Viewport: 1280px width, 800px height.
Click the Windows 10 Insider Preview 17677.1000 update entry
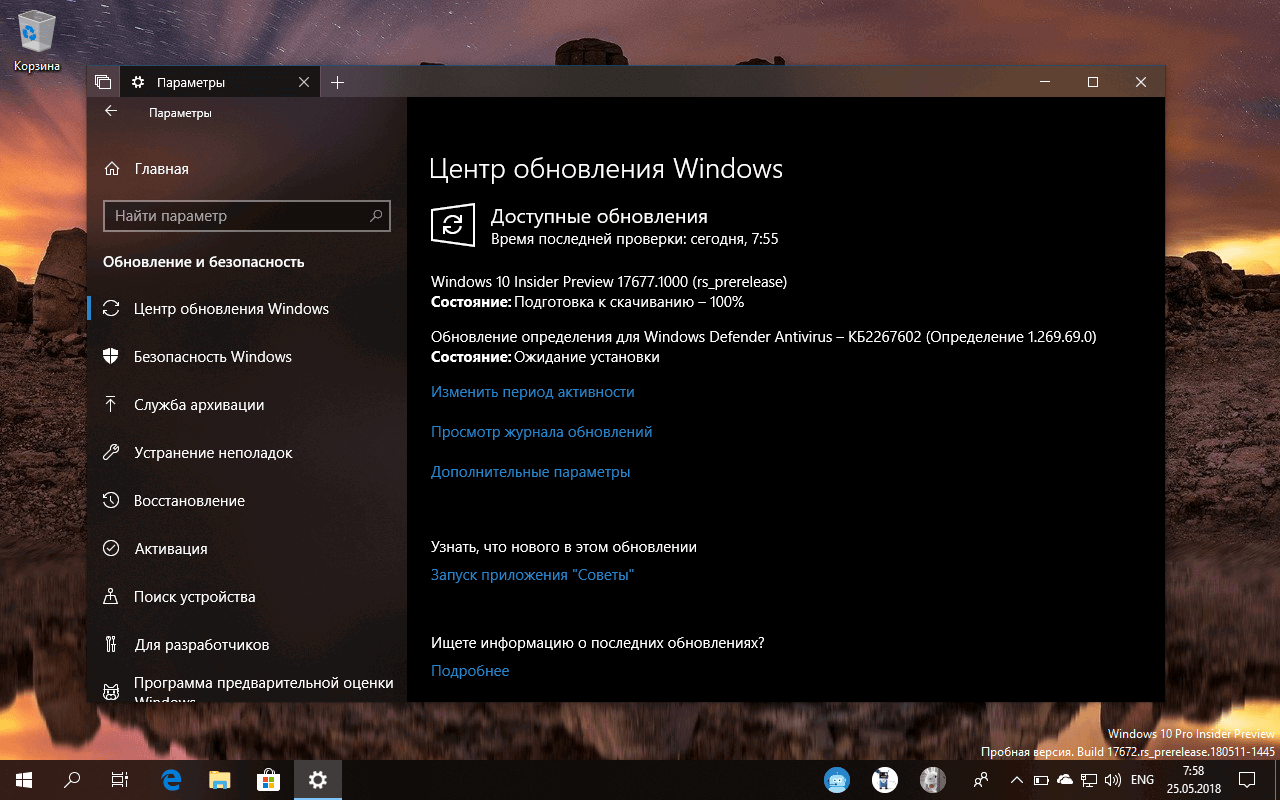pos(609,282)
